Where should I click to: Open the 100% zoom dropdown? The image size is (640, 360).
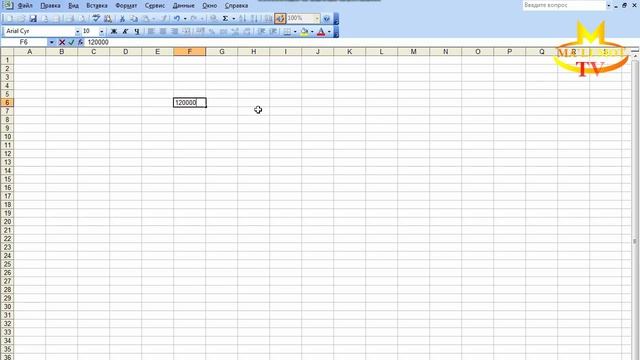(x=317, y=18)
